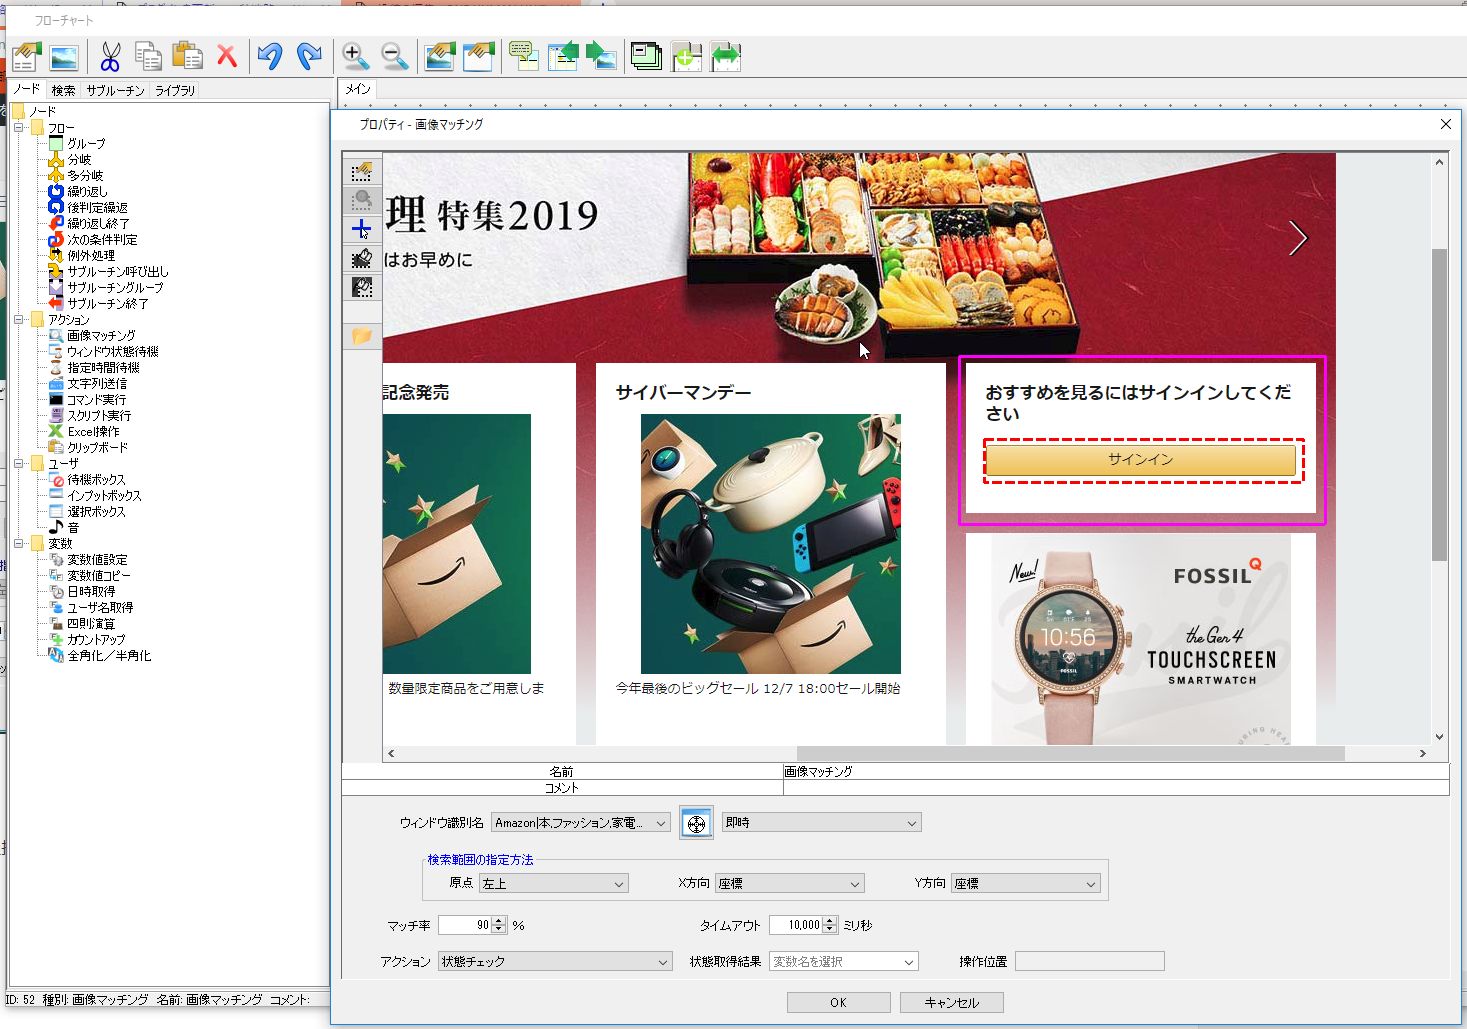The width and height of the screenshot is (1467, 1029).
Task: Click the paste clipboard icon
Action: coord(187,57)
